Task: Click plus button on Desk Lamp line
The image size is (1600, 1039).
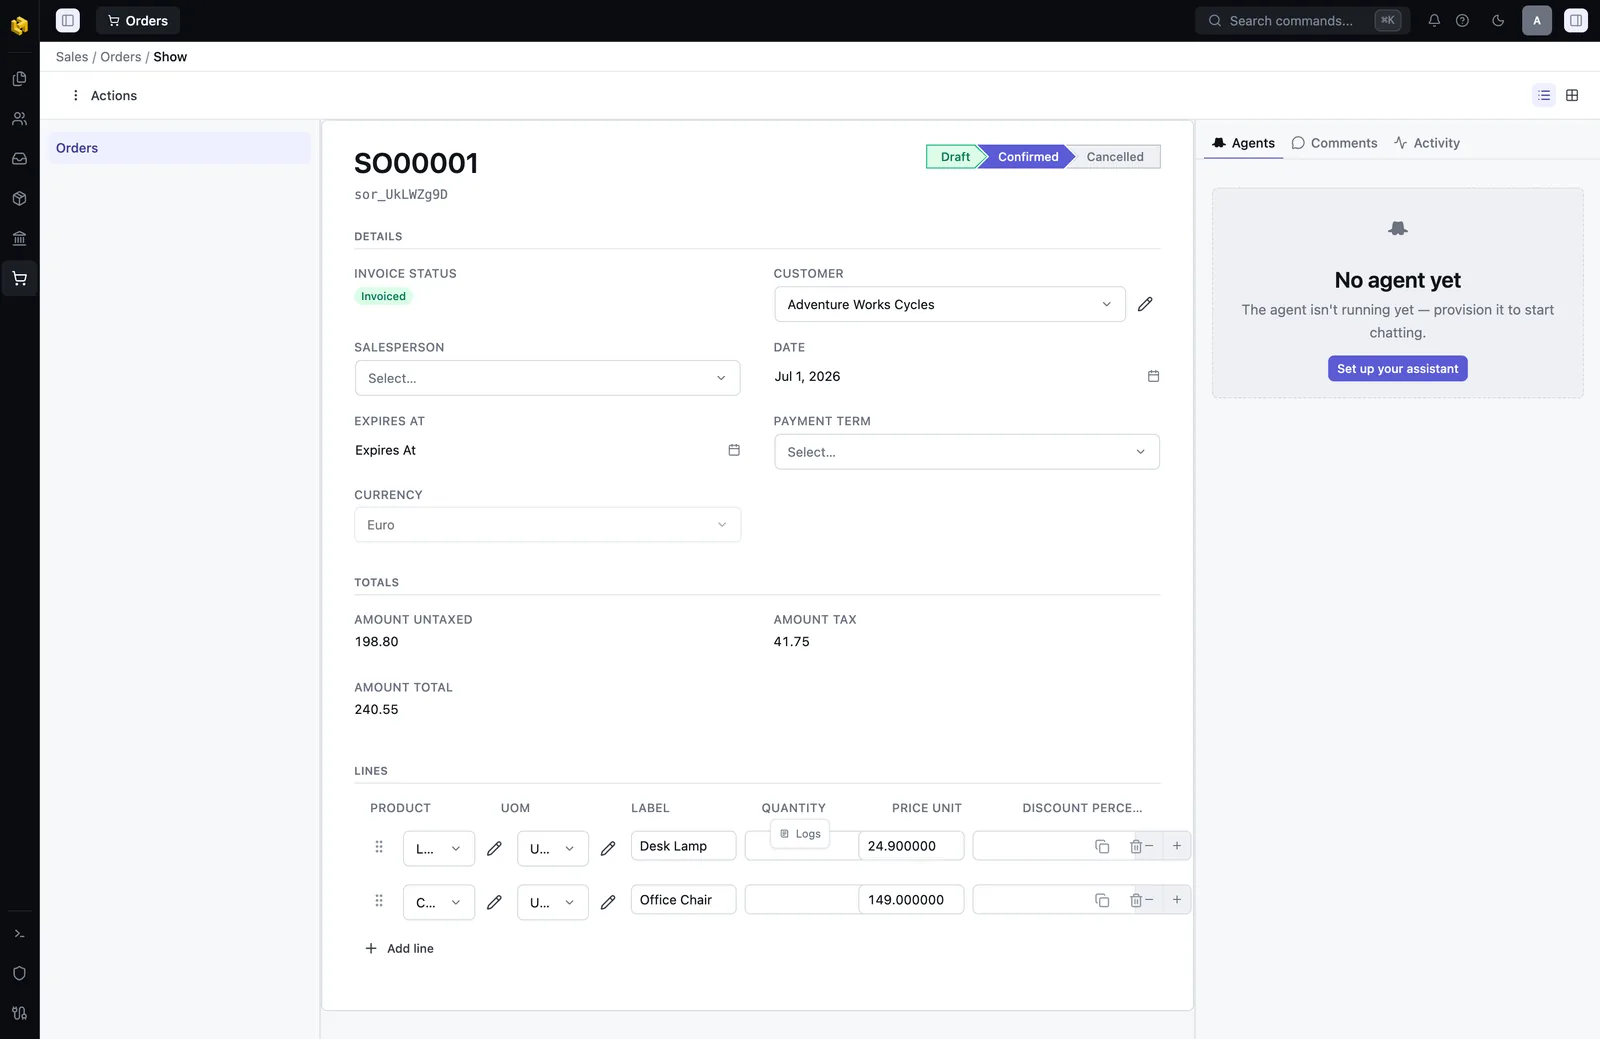Action: coord(1177,846)
